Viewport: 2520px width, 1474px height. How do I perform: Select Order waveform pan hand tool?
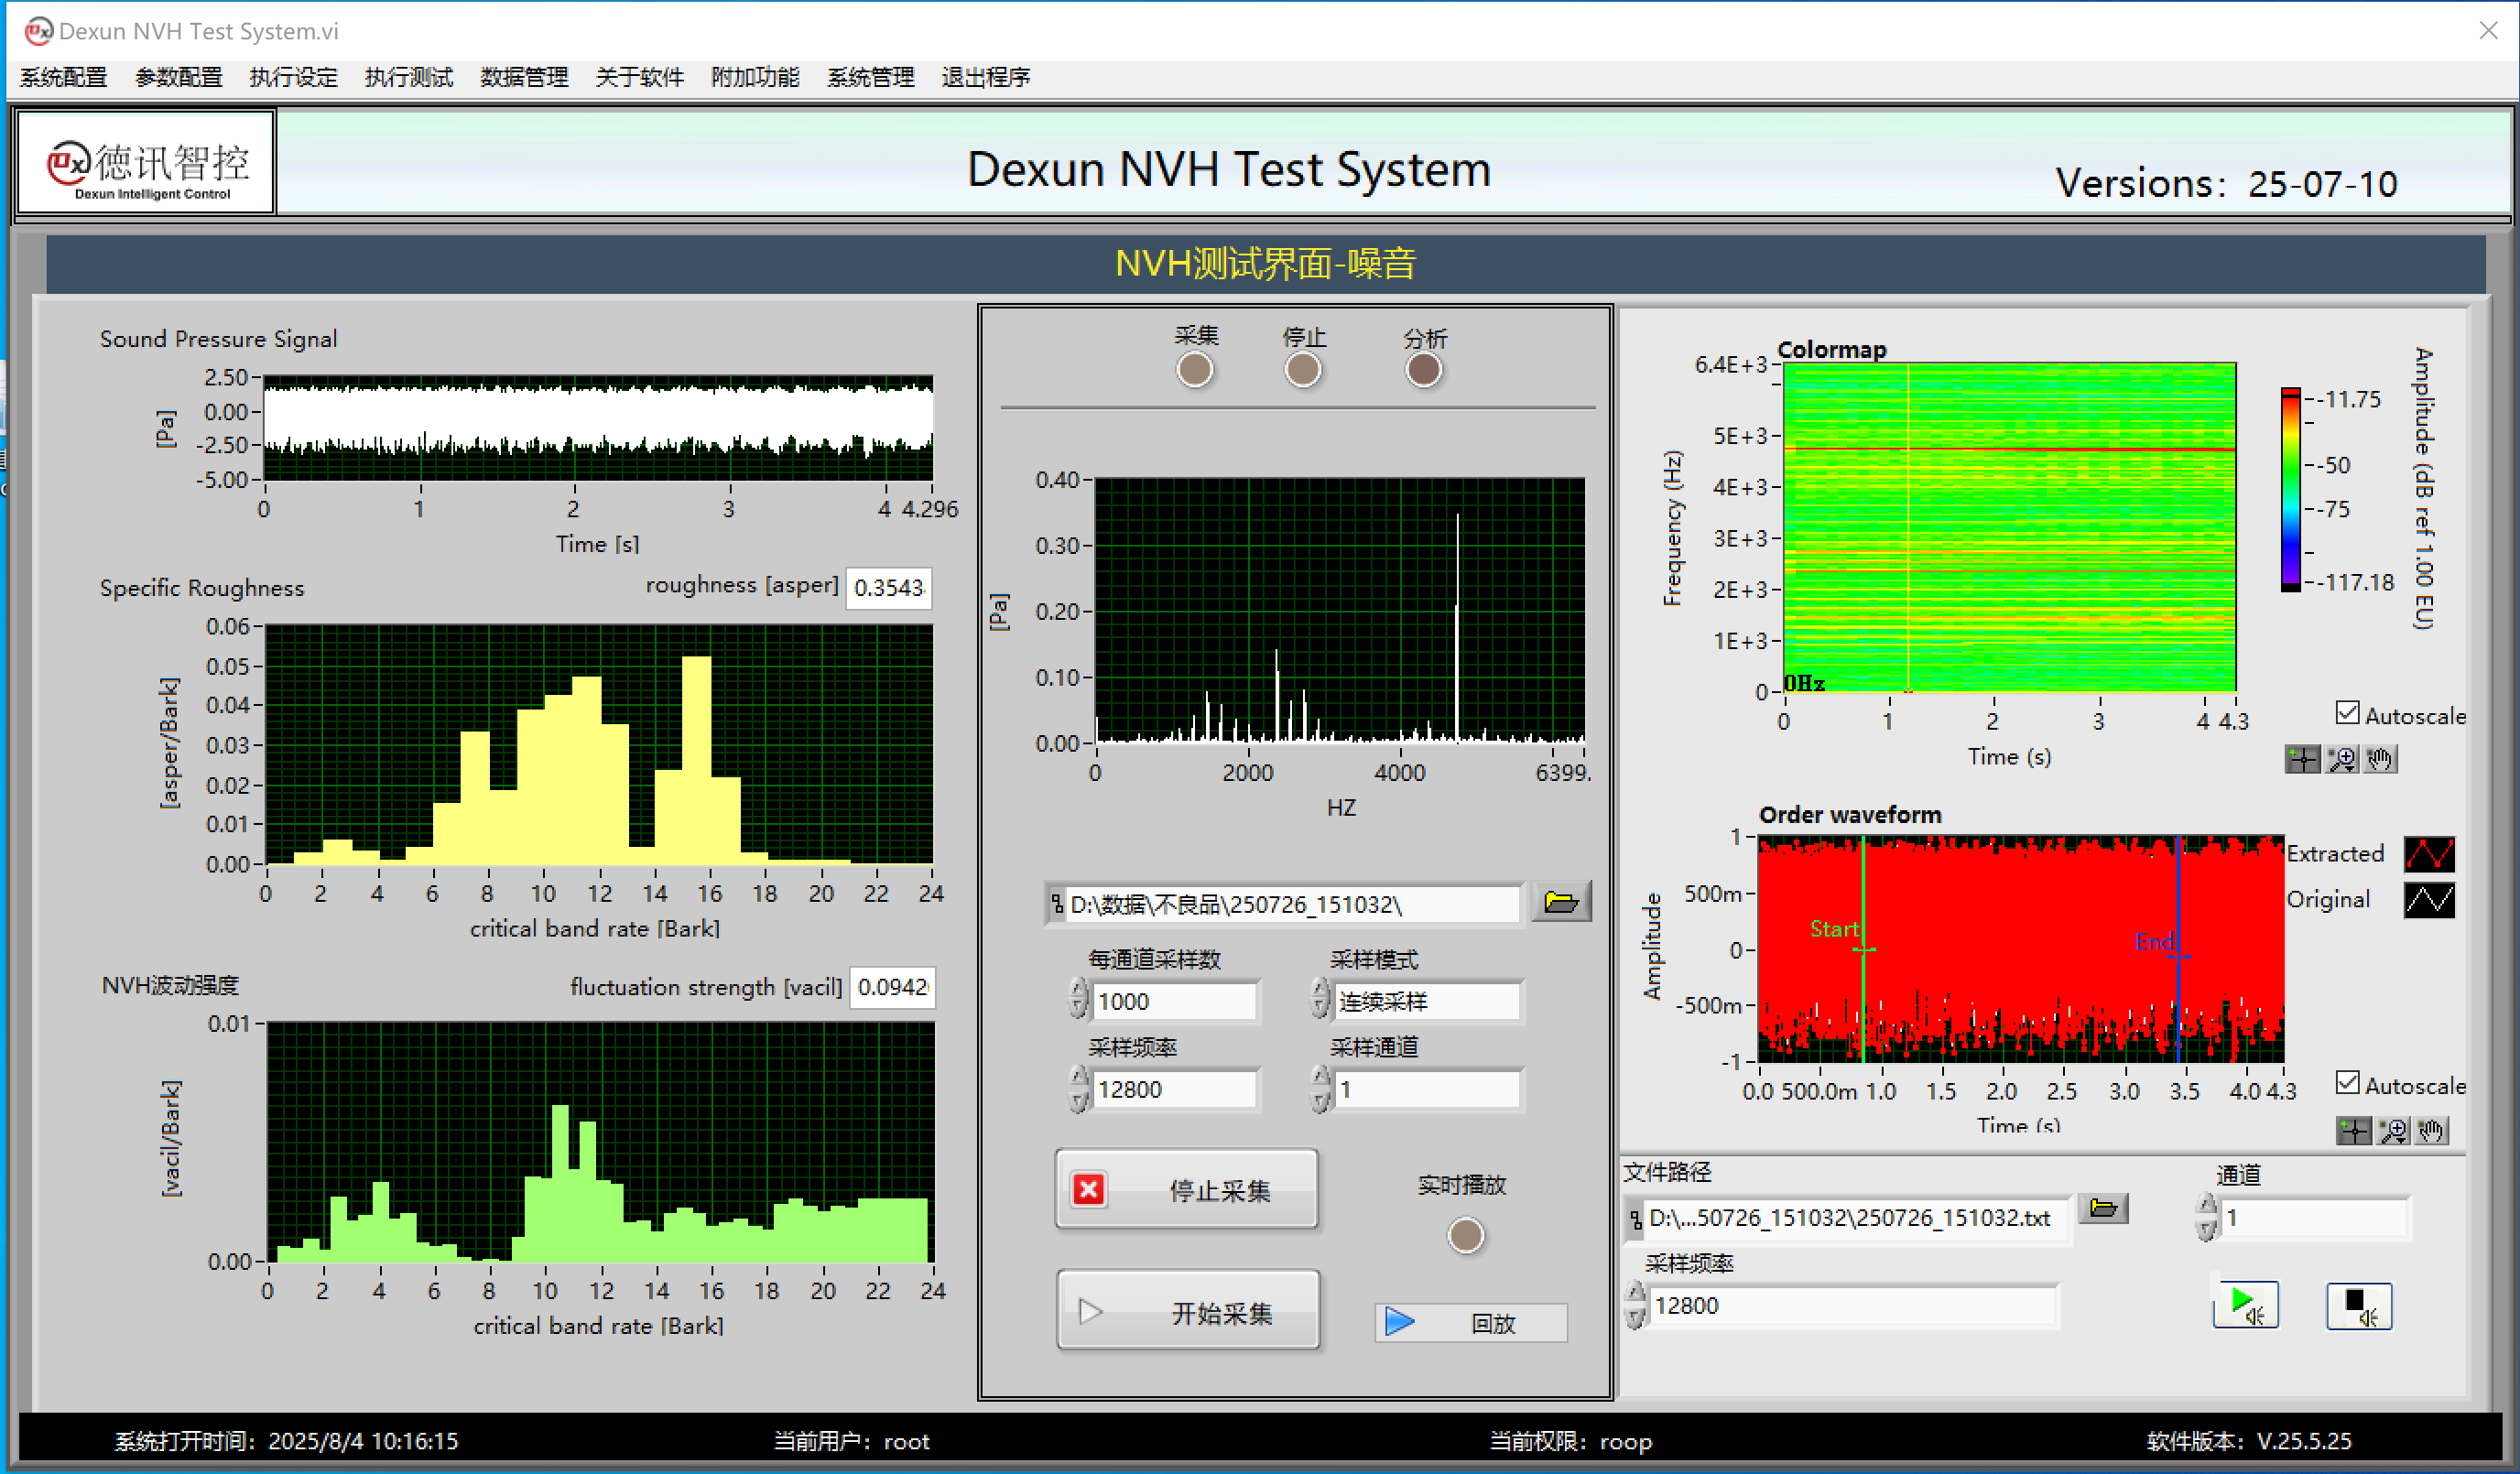pos(2431,1131)
